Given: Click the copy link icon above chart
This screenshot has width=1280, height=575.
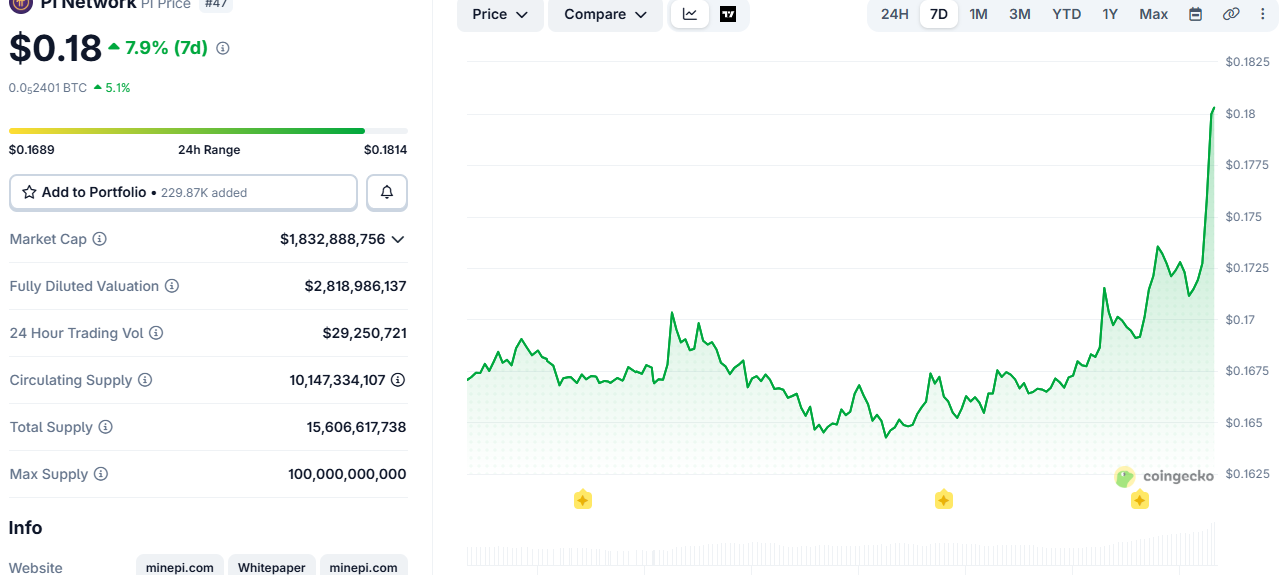Looking at the screenshot, I should click(1231, 14).
